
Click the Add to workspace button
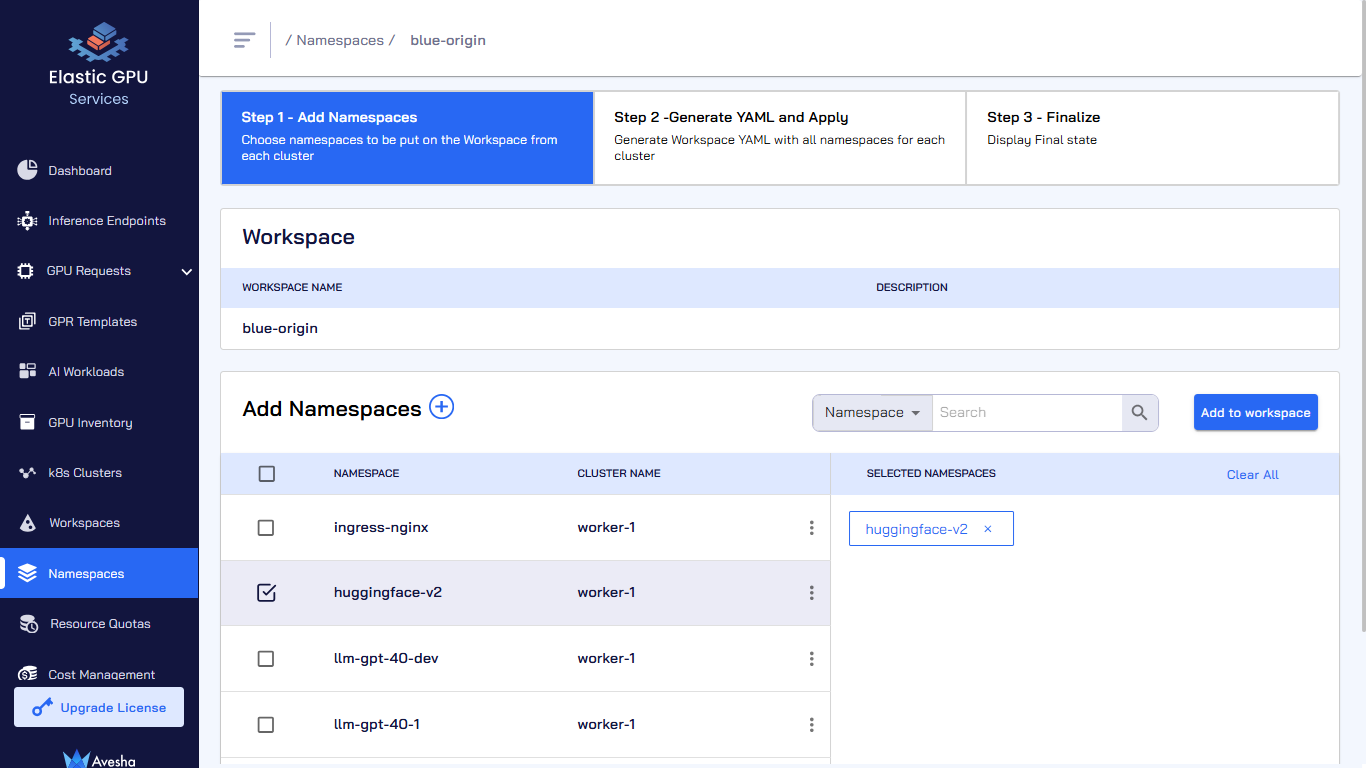(x=1256, y=413)
